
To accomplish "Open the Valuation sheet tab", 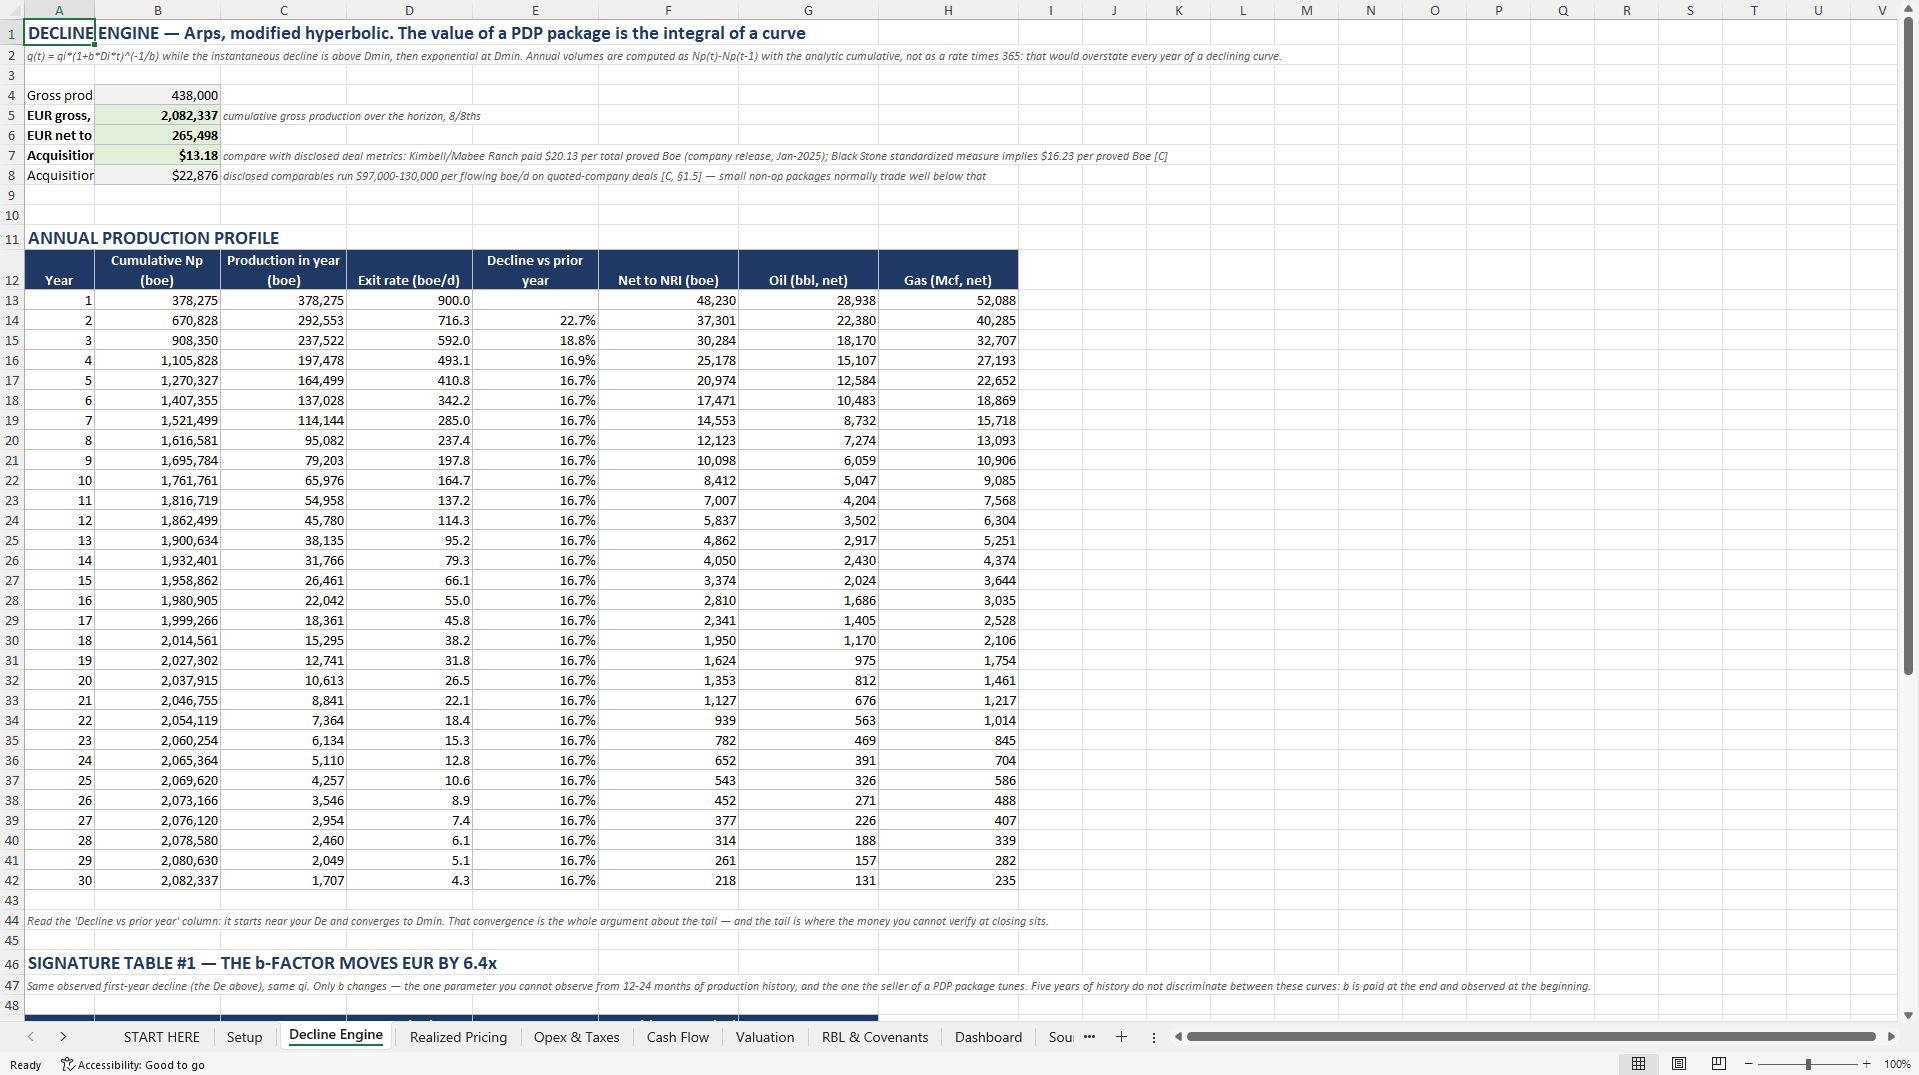I will pos(765,1037).
